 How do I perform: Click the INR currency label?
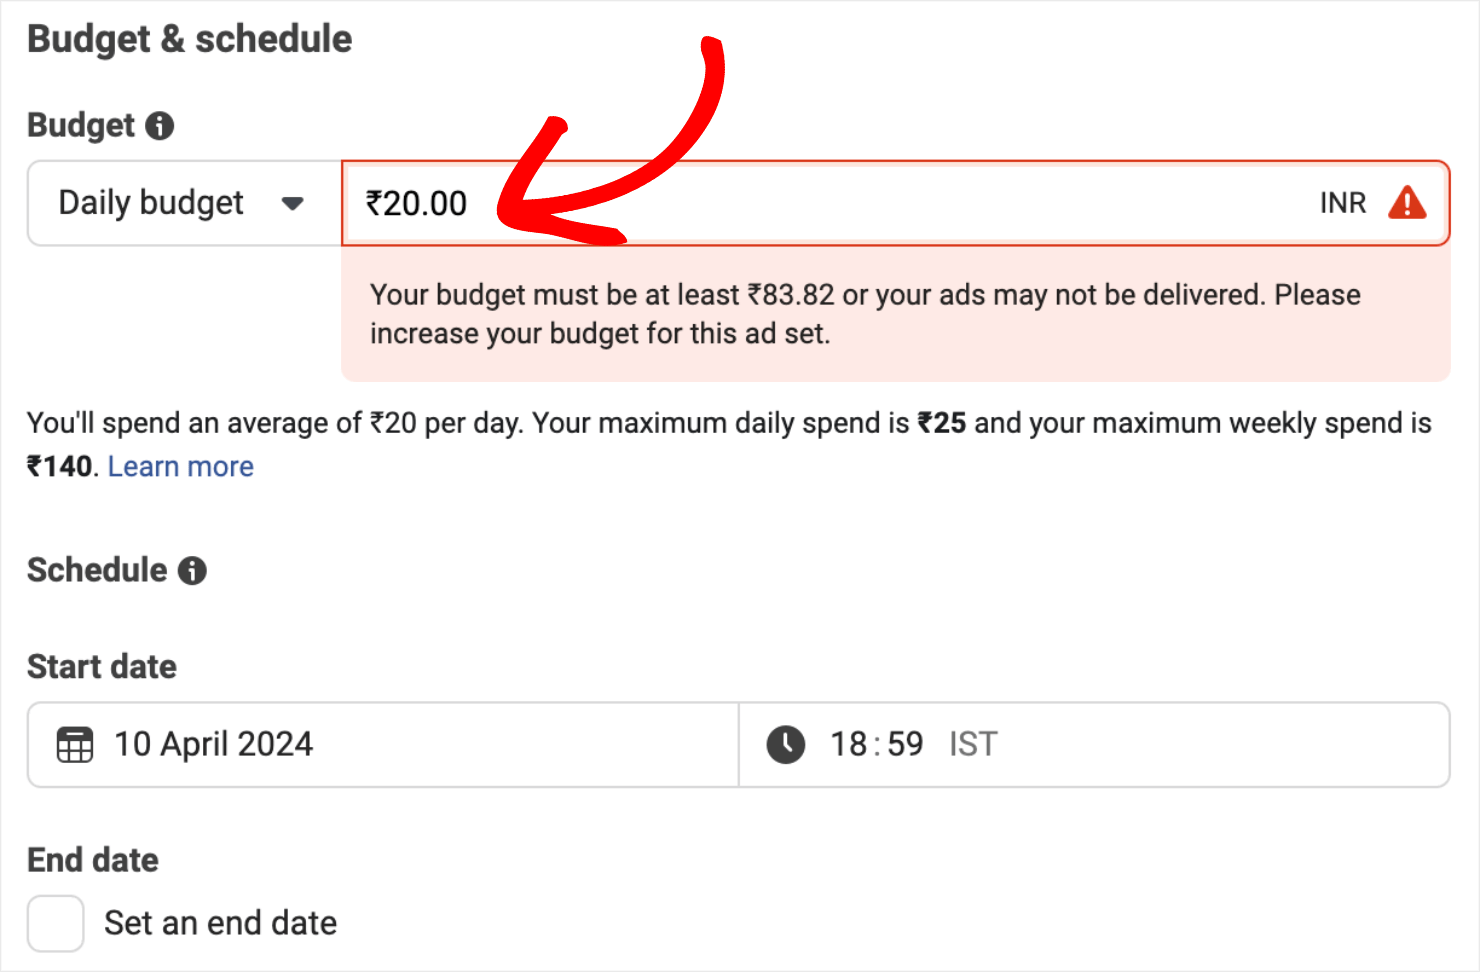(1342, 204)
